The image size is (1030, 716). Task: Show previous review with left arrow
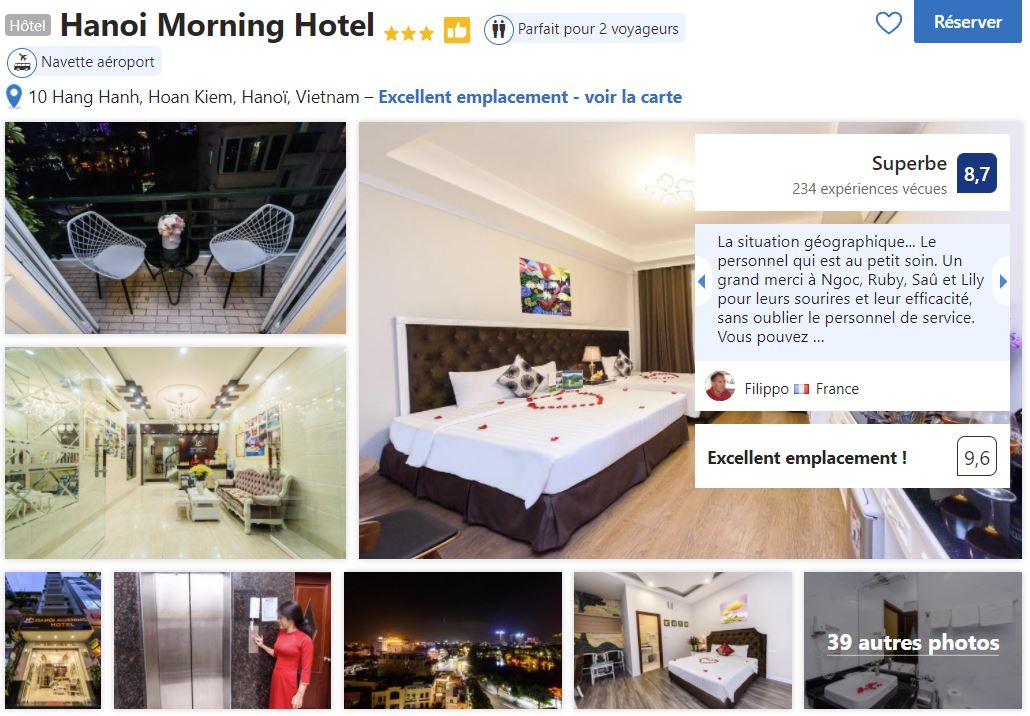click(702, 281)
